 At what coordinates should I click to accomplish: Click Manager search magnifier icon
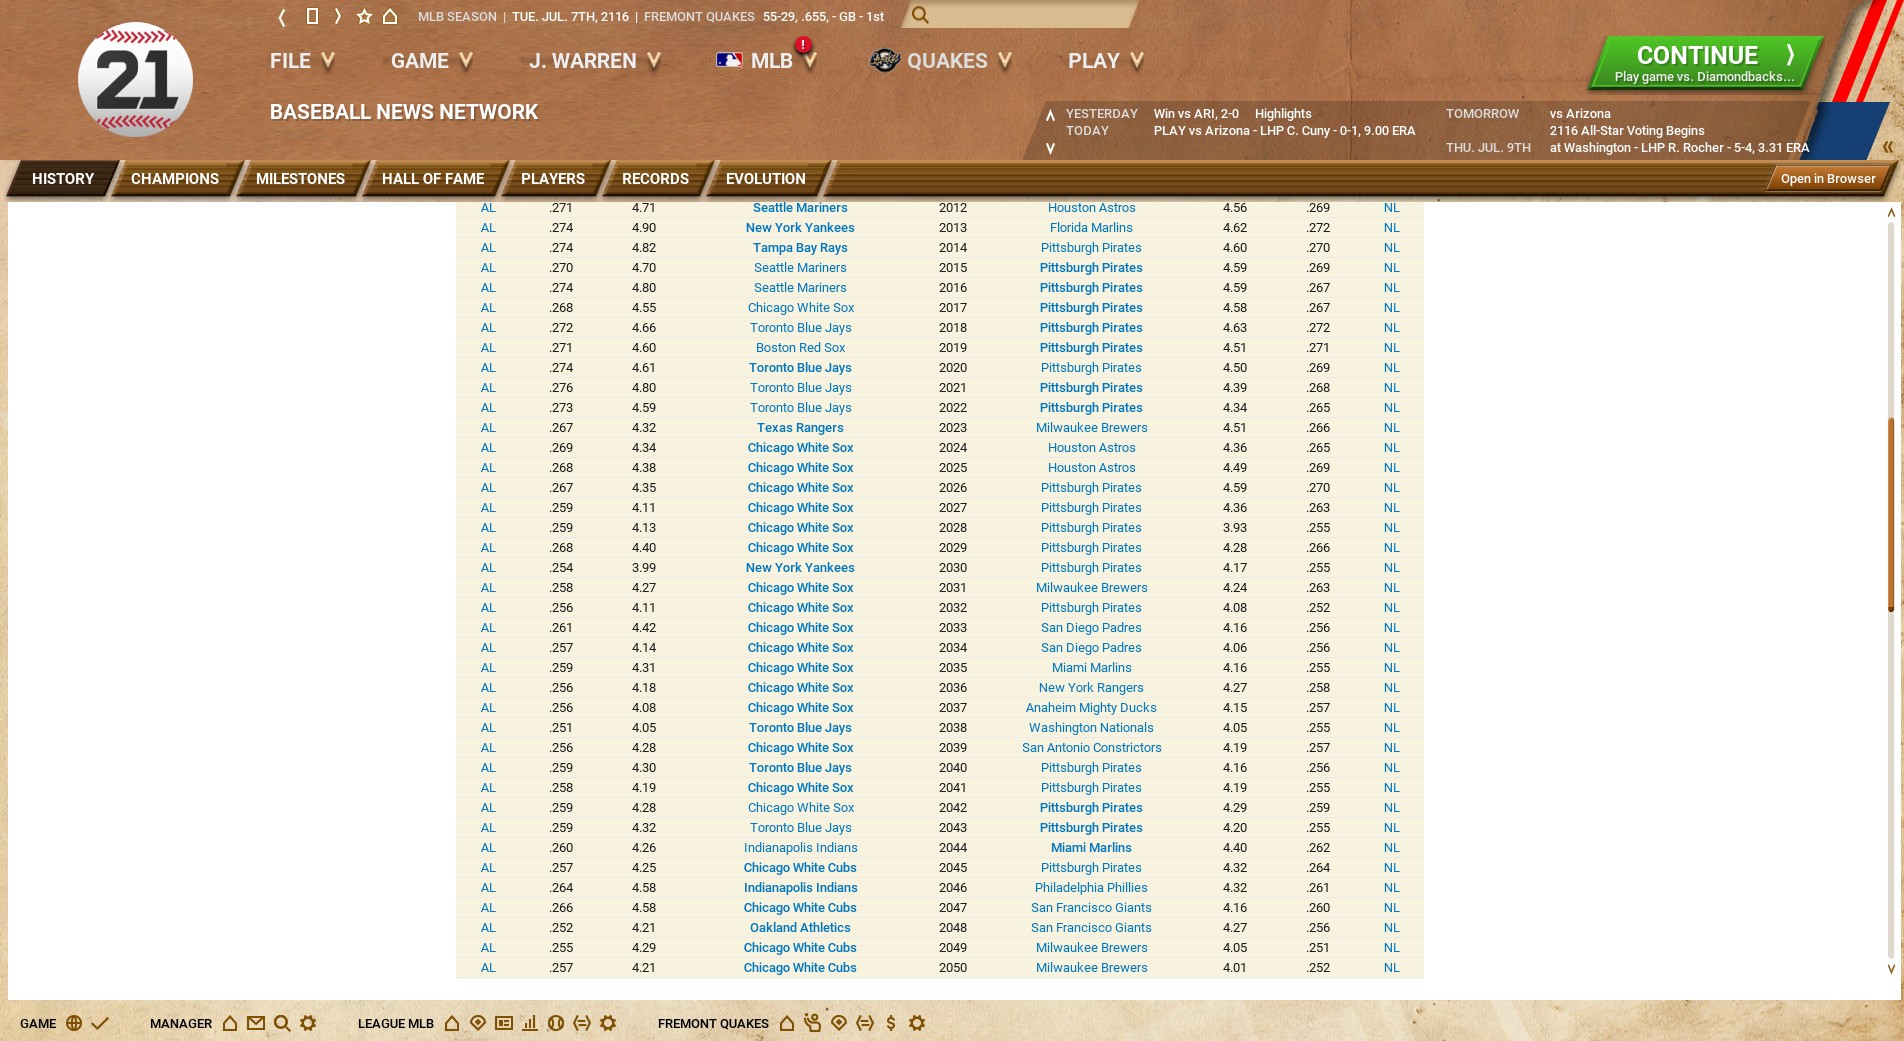coord(282,1023)
